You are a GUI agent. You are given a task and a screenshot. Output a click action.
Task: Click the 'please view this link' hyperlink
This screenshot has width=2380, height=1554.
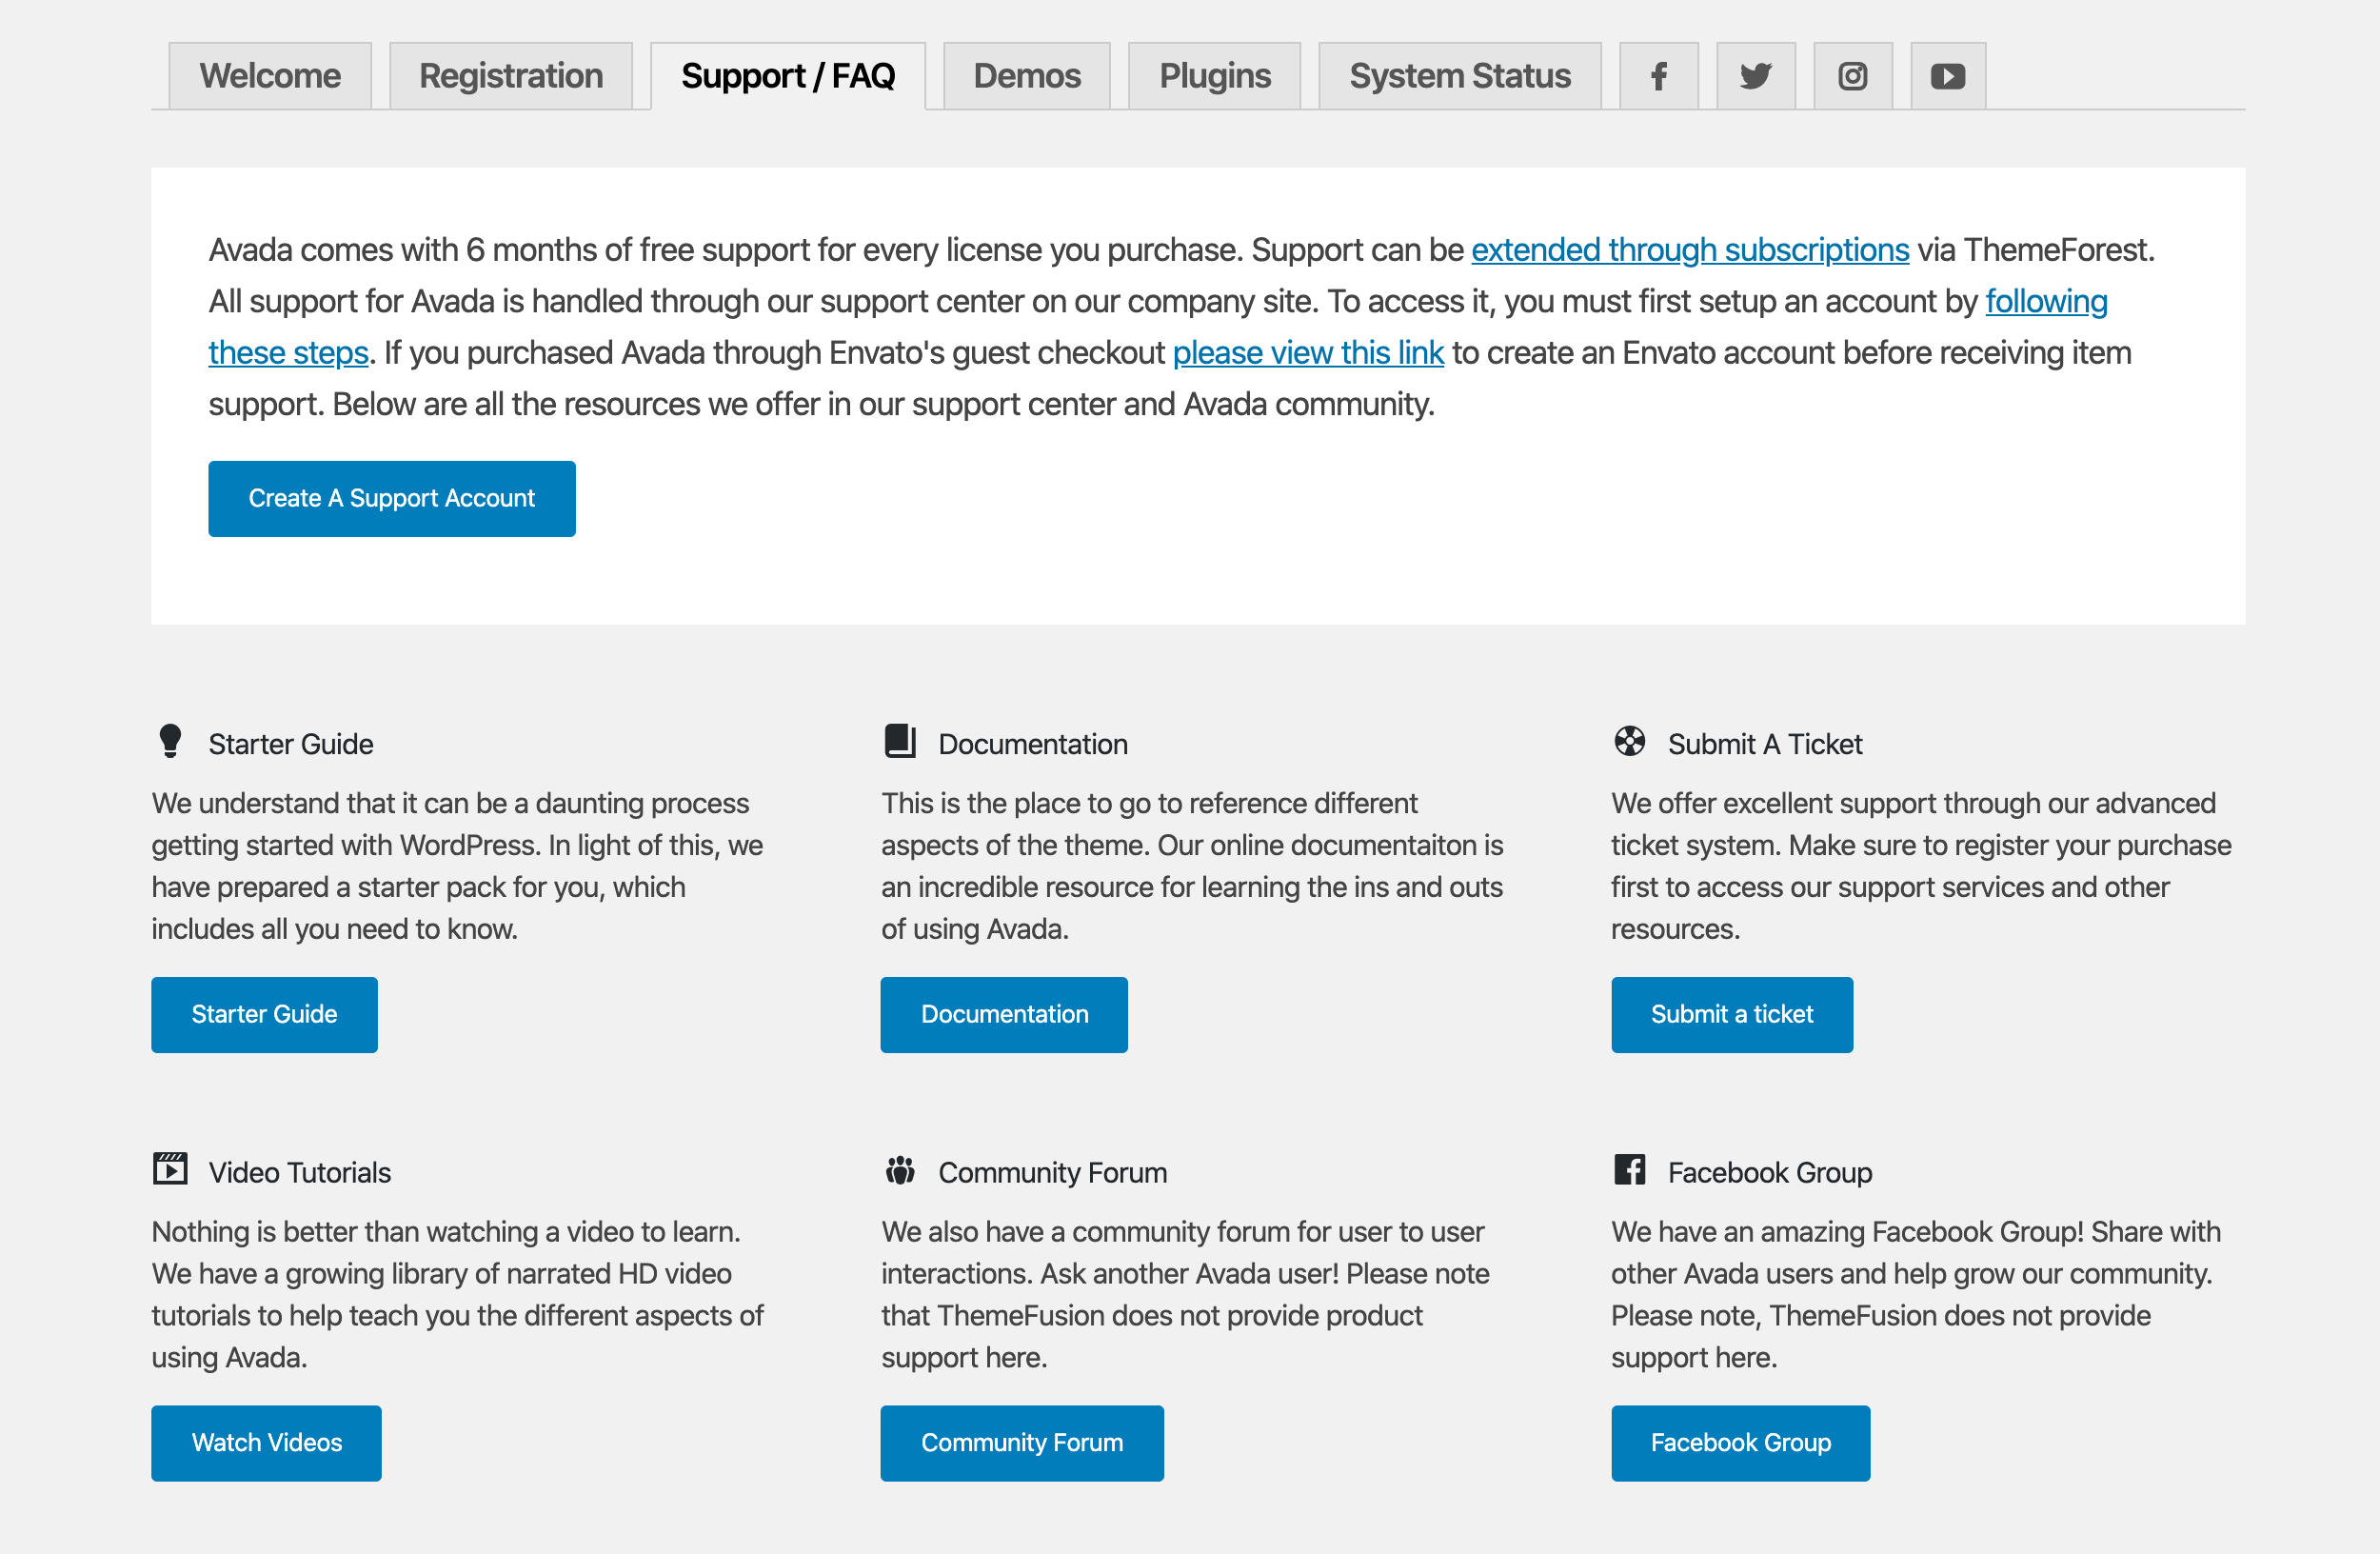click(x=1308, y=353)
